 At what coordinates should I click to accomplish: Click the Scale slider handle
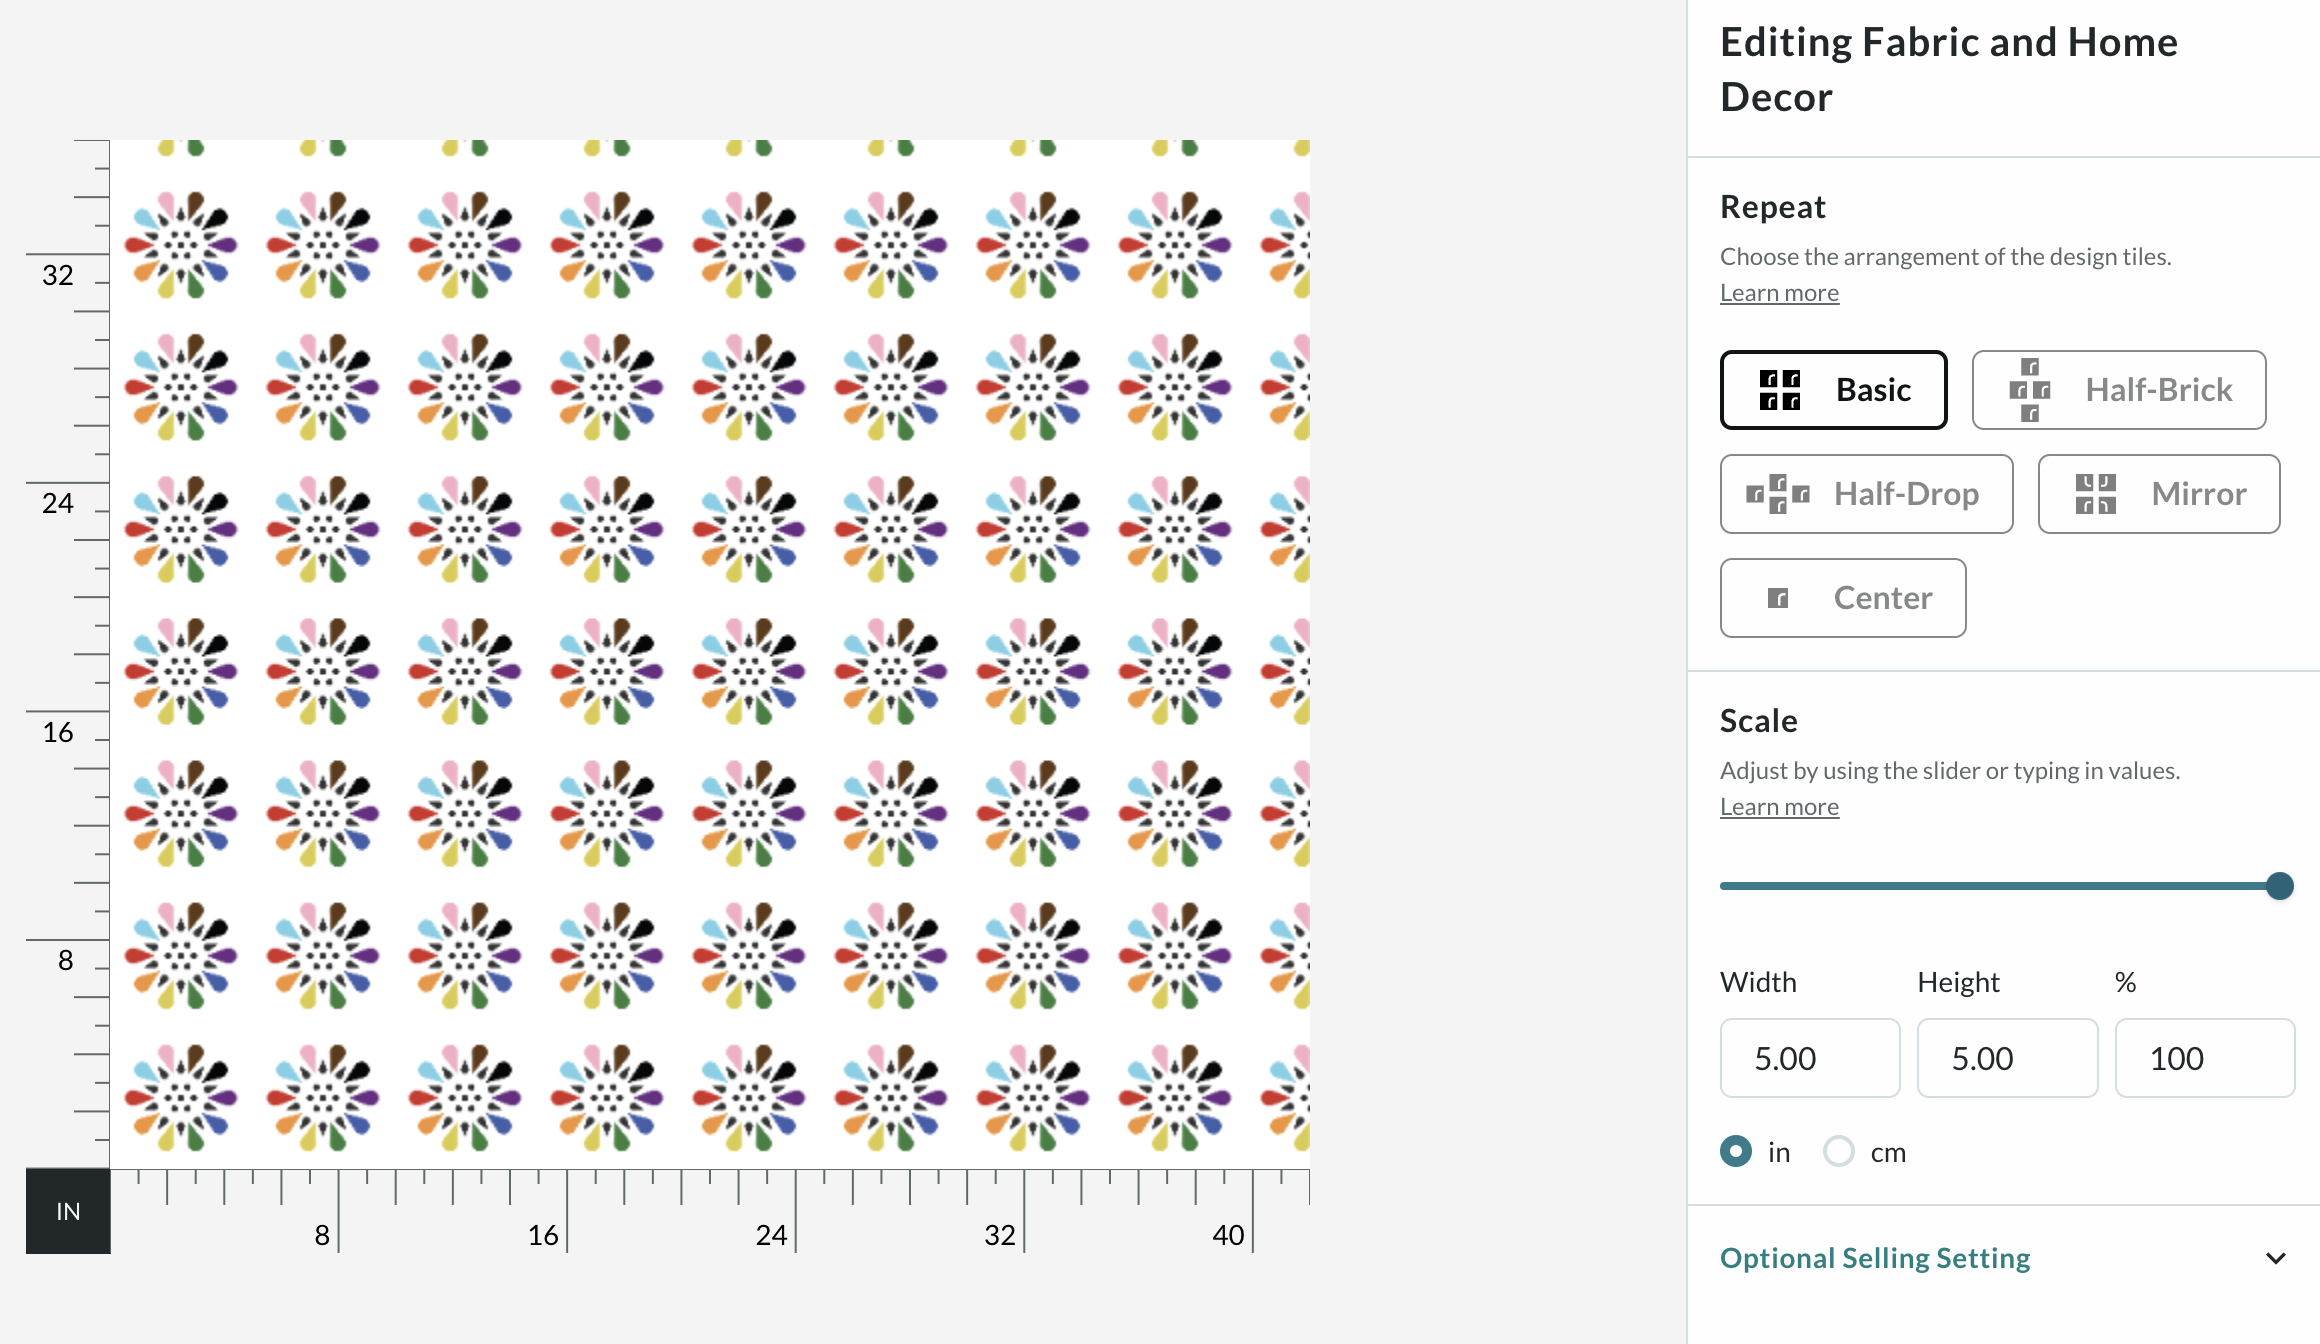pos(2280,886)
